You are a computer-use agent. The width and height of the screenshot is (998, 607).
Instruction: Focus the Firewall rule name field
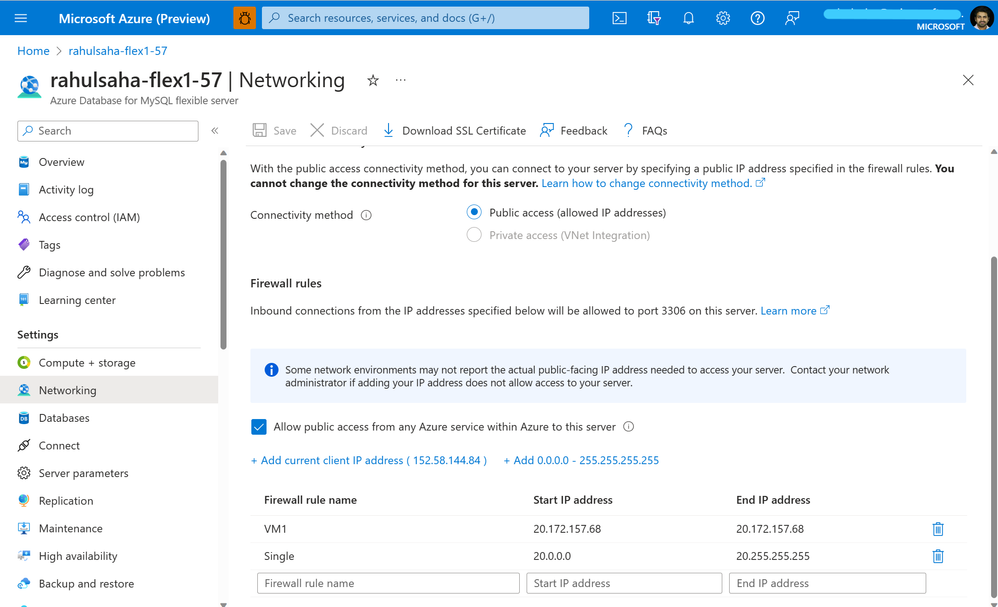pos(388,583)
